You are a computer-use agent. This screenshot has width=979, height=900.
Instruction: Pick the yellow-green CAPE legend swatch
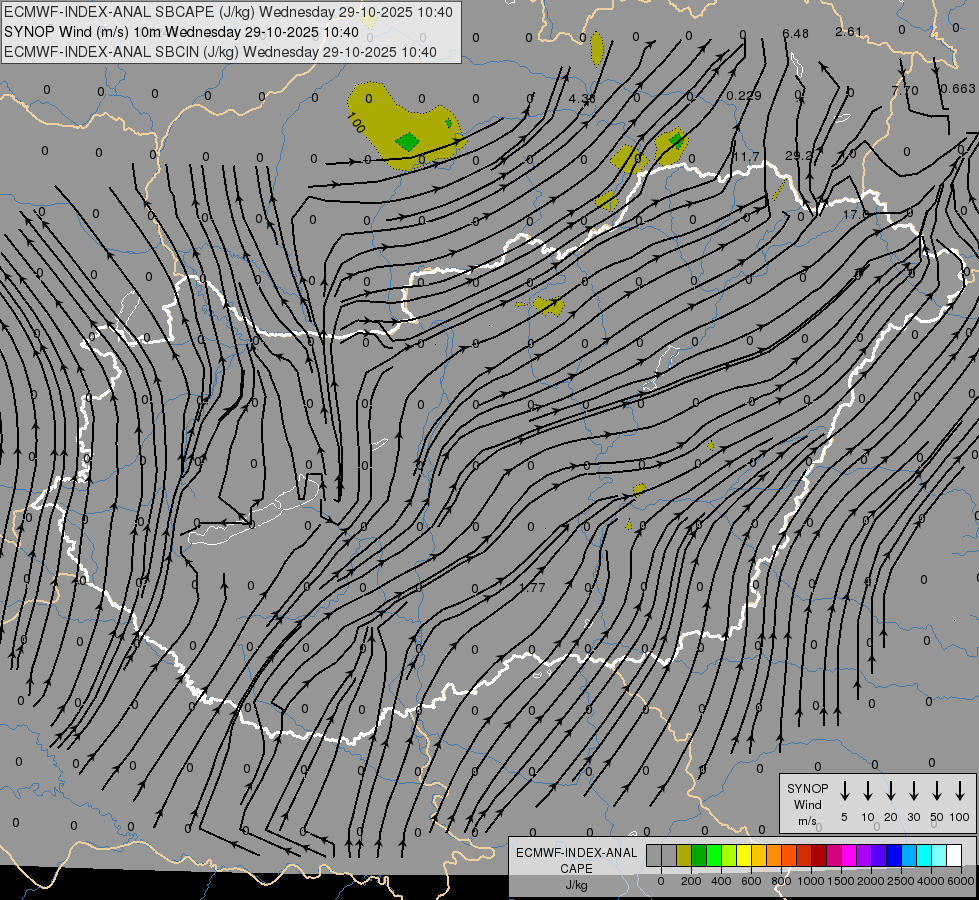729,855
